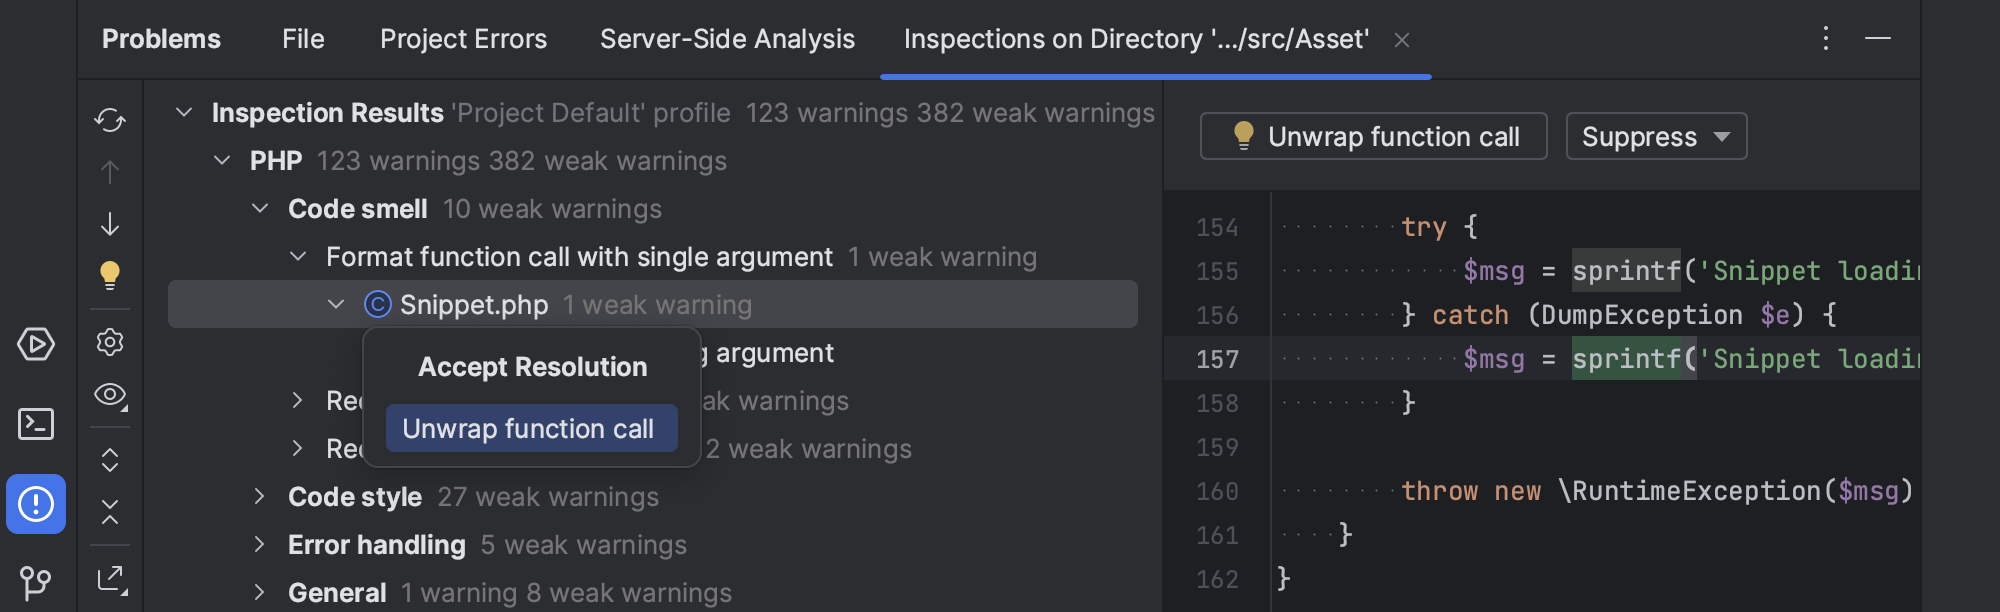The image size is (2000, 612).
Task: Open the version control tool window icon
Action: 36,580
